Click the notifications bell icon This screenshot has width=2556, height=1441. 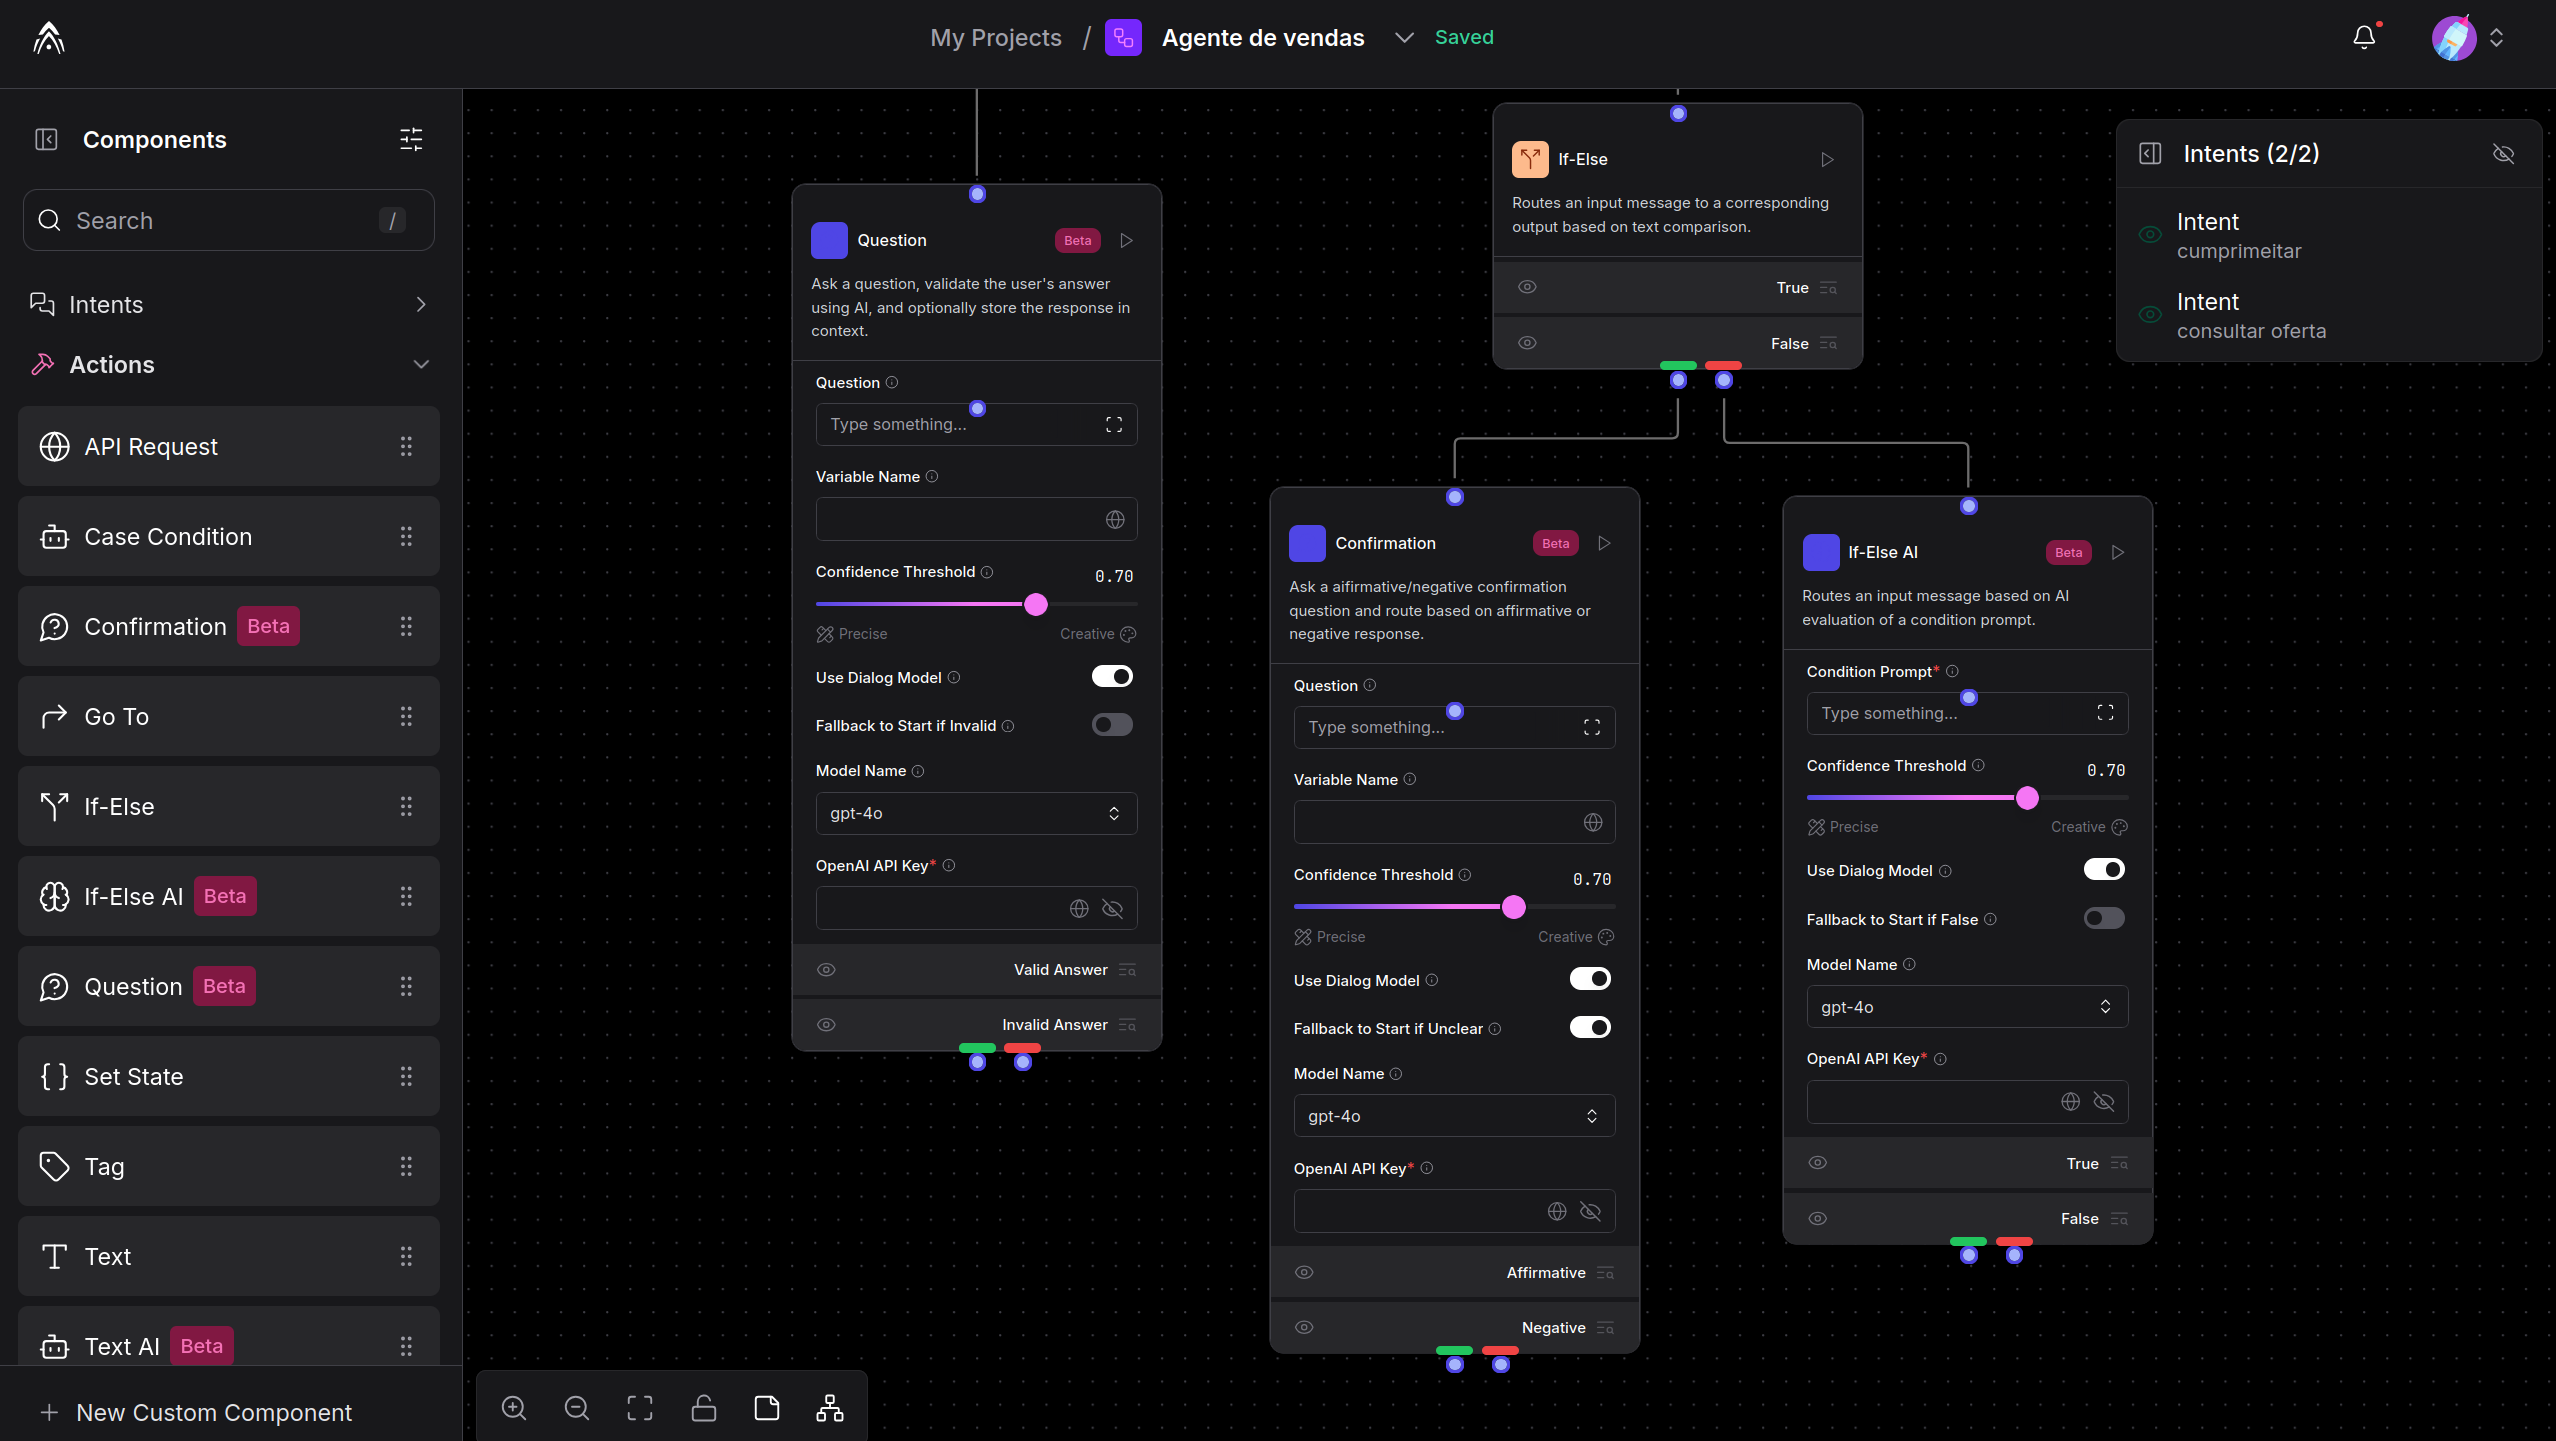click(x=2363, y=37)
